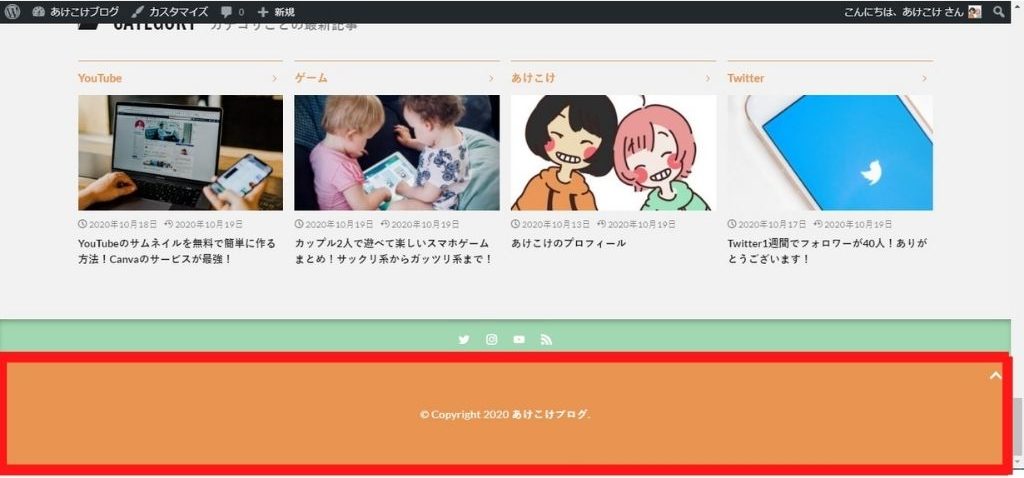The image size is (1024, 478).
Task: Open the こんにちは、あけこけ さん account menu
Action: point(912,12)
